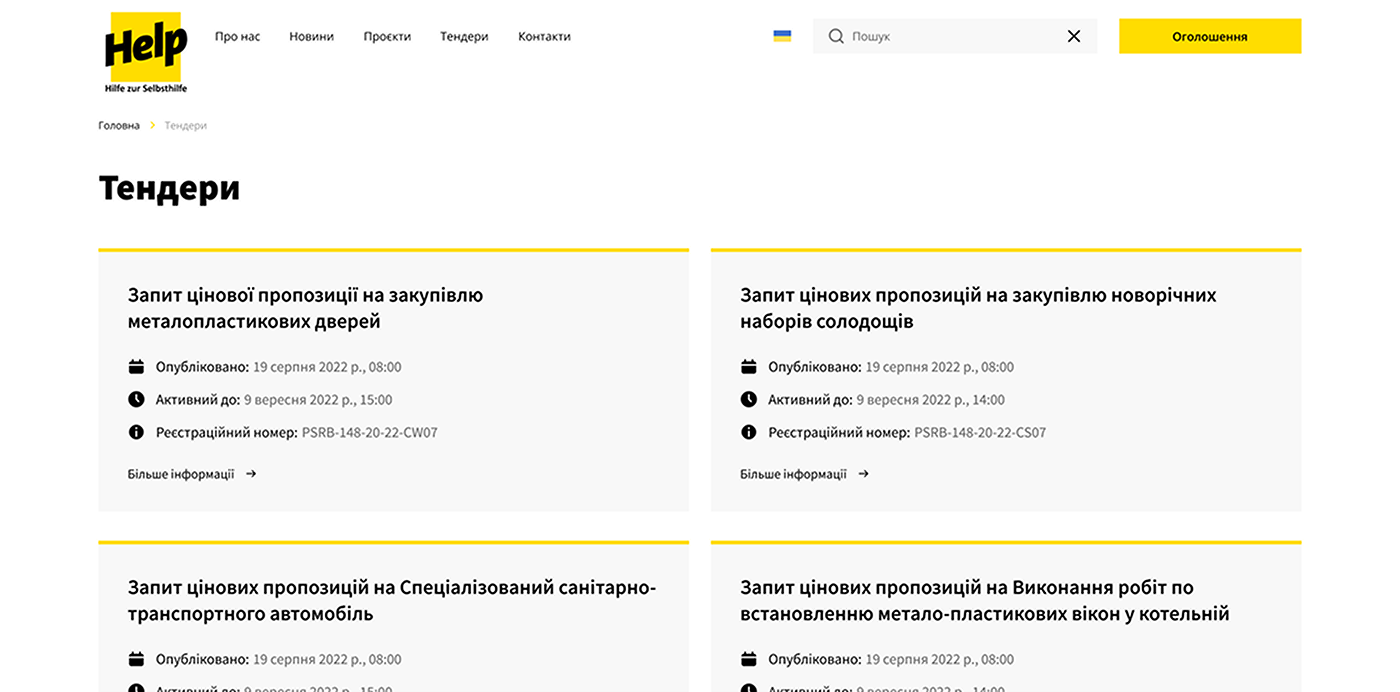
Task: Select Тендери in the navigation bar
Action: click(x=464, y=36)
